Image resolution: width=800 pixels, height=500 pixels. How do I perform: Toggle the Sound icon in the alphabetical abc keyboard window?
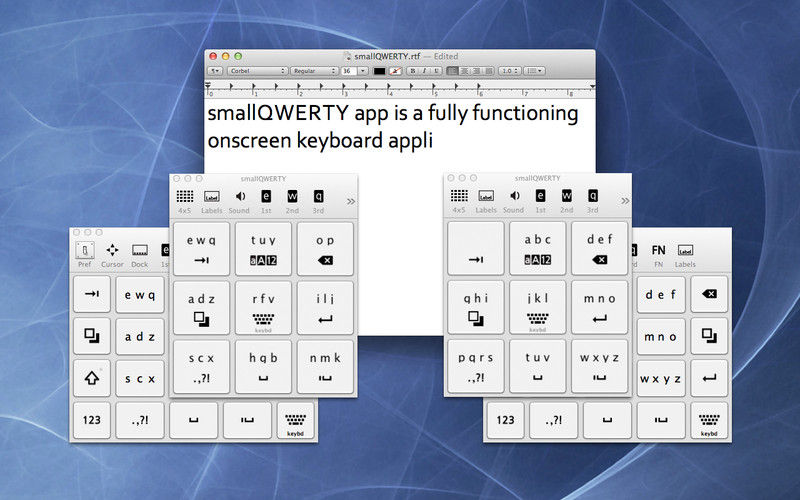point(514,196)
